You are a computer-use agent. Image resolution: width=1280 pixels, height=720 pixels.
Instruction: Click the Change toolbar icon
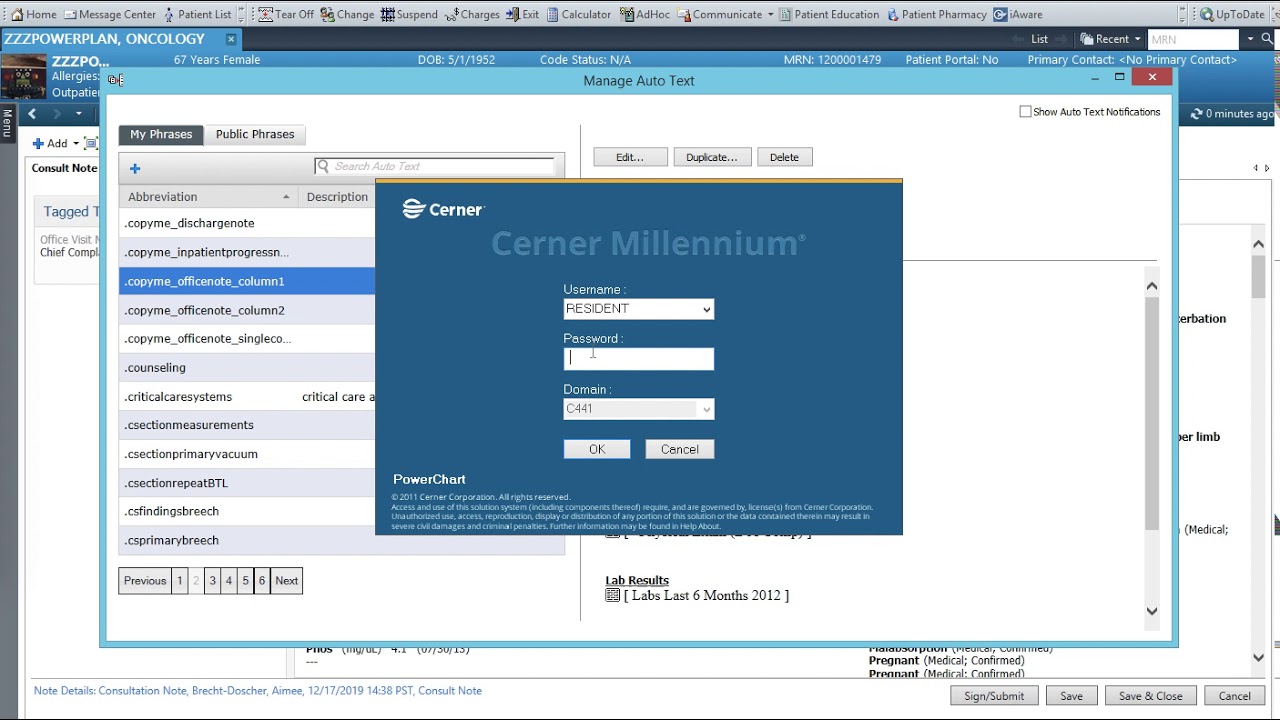tap(347, 14)
